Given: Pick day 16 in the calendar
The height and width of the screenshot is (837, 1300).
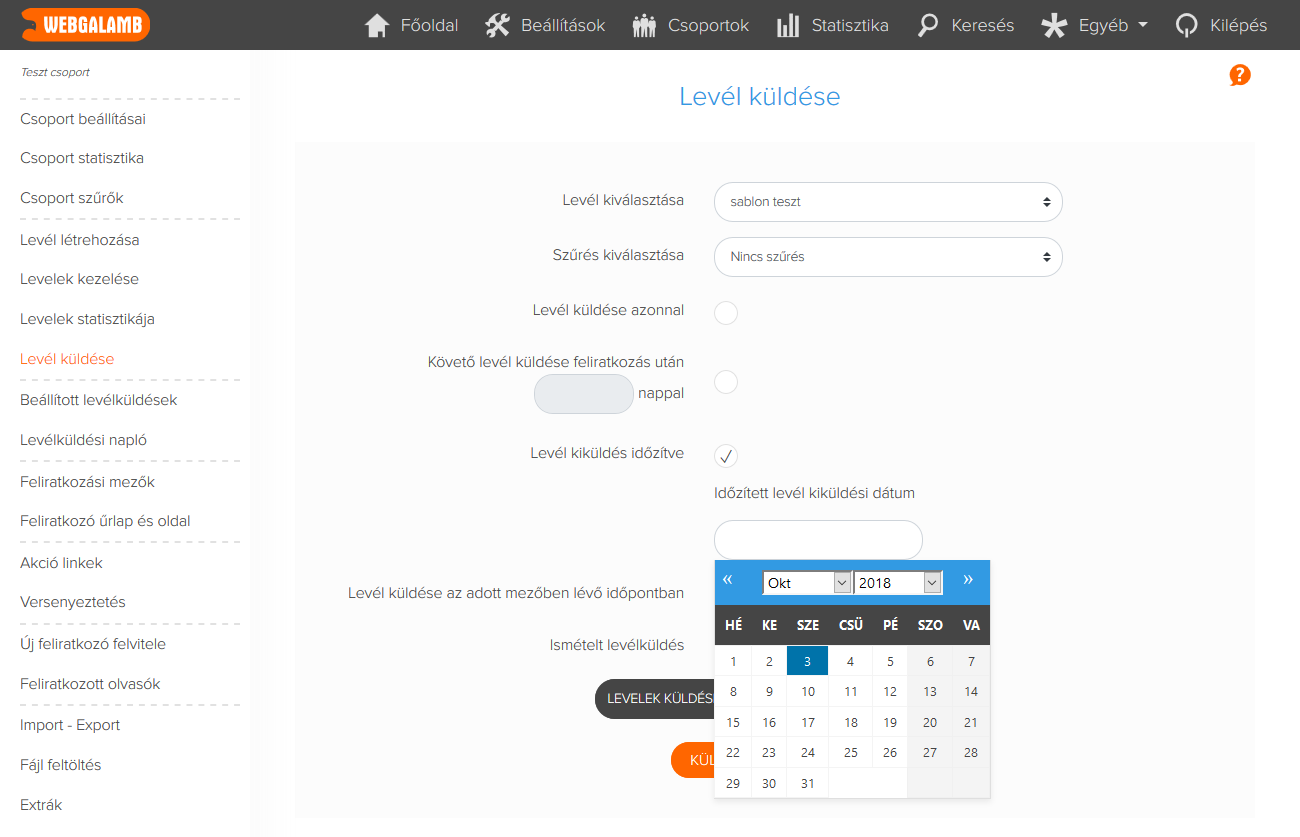Looking at the screenshot, I should pos(769,723).
